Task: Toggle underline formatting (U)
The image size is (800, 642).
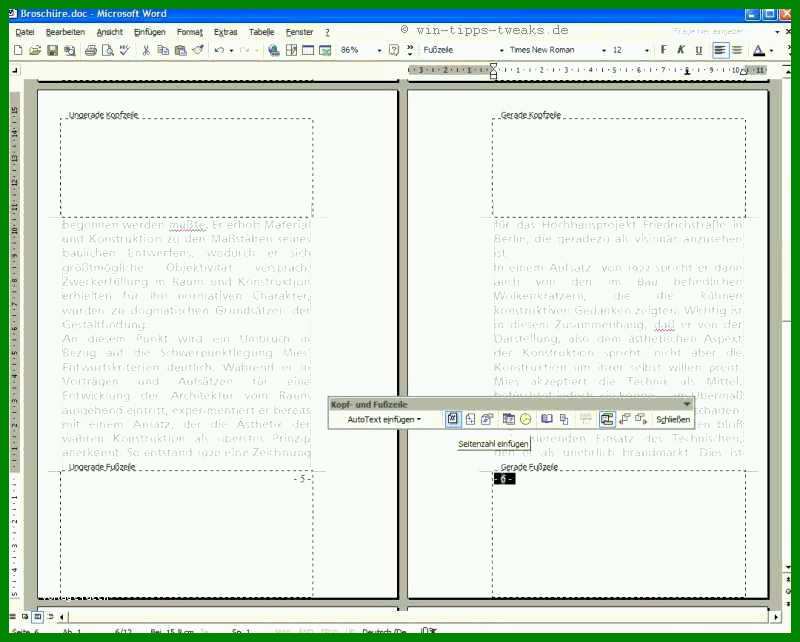Action: (698, 50)
